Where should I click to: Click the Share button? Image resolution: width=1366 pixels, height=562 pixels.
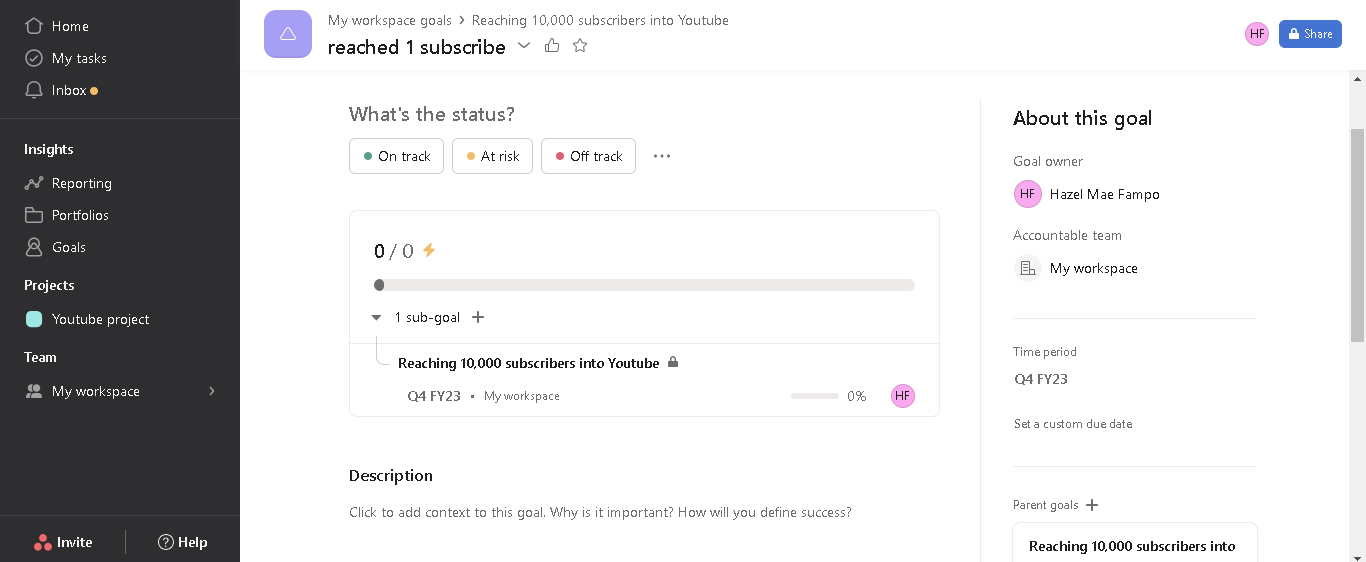(1310, 34)
